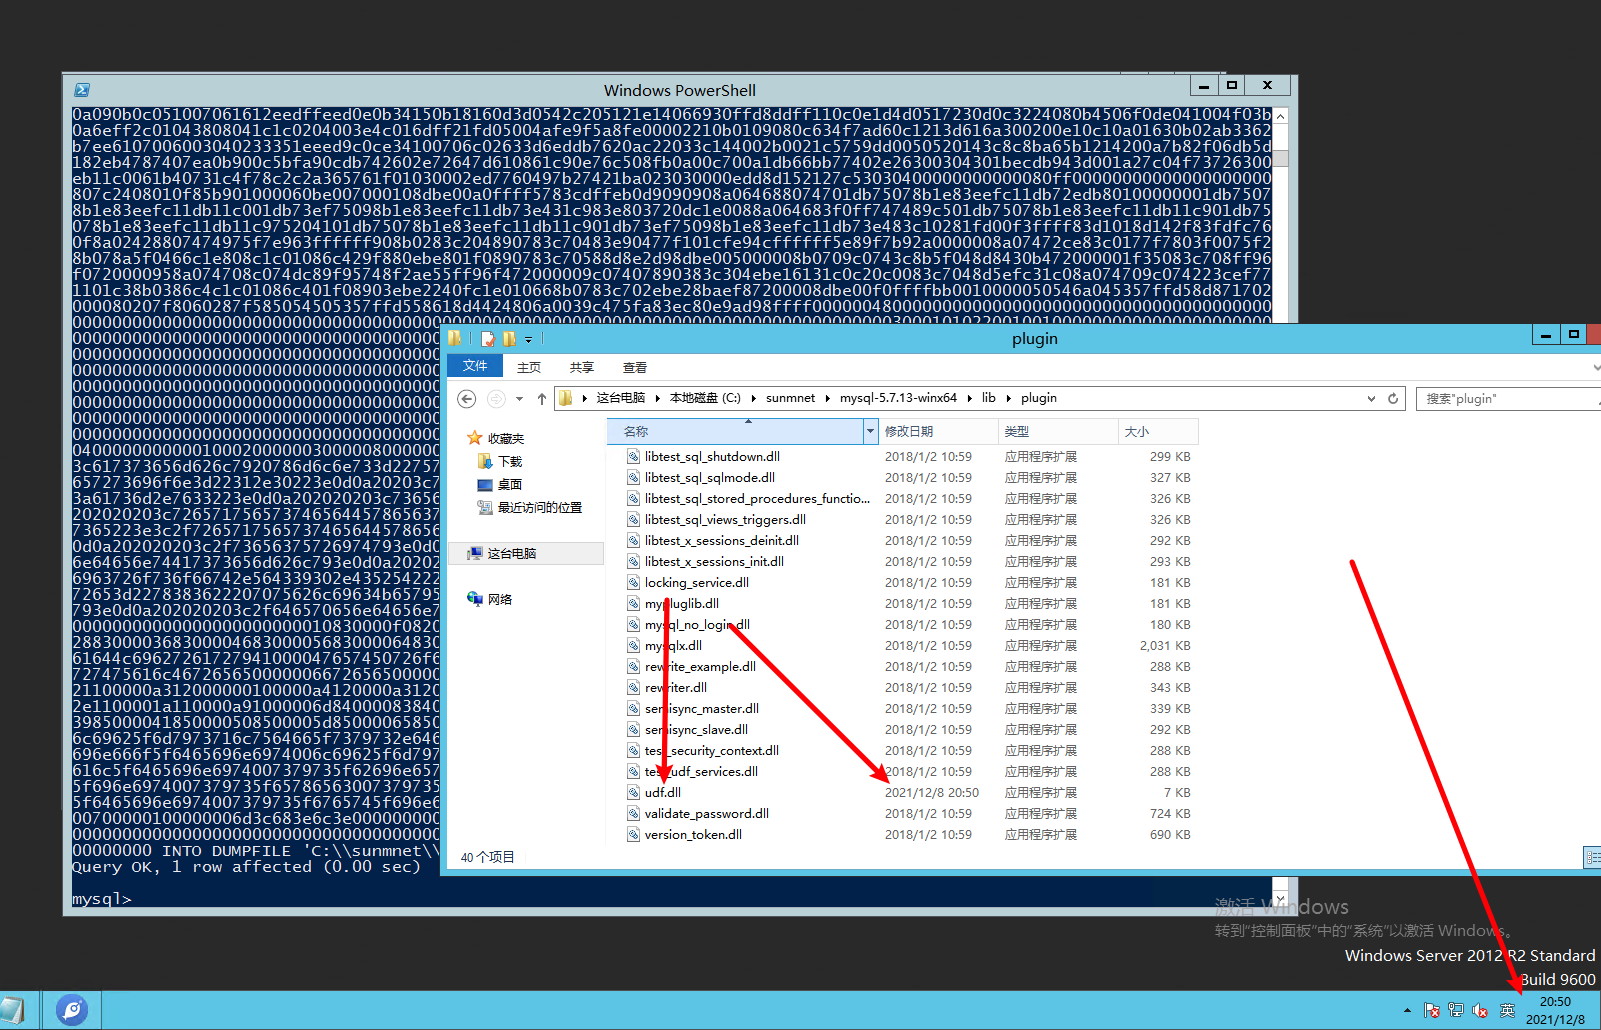Click the Properties icon in Explorer quick access toolbar
Screen dimensions: 1601x1030
488,339
